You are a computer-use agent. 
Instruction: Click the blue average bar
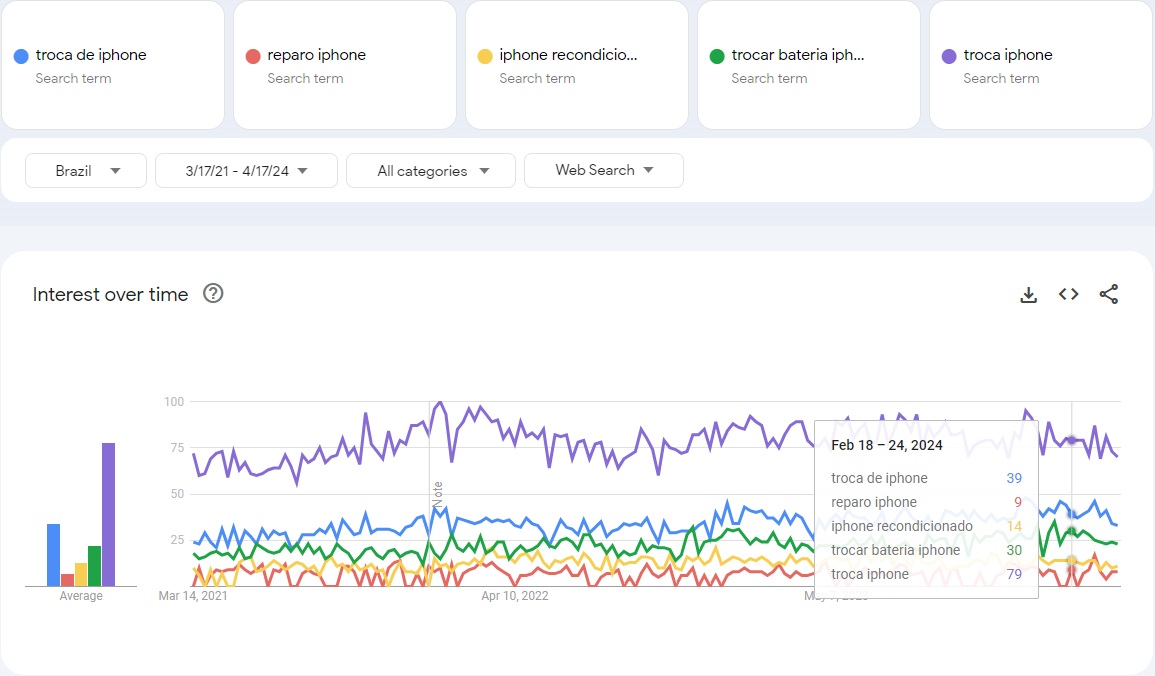tap(53, 555)
